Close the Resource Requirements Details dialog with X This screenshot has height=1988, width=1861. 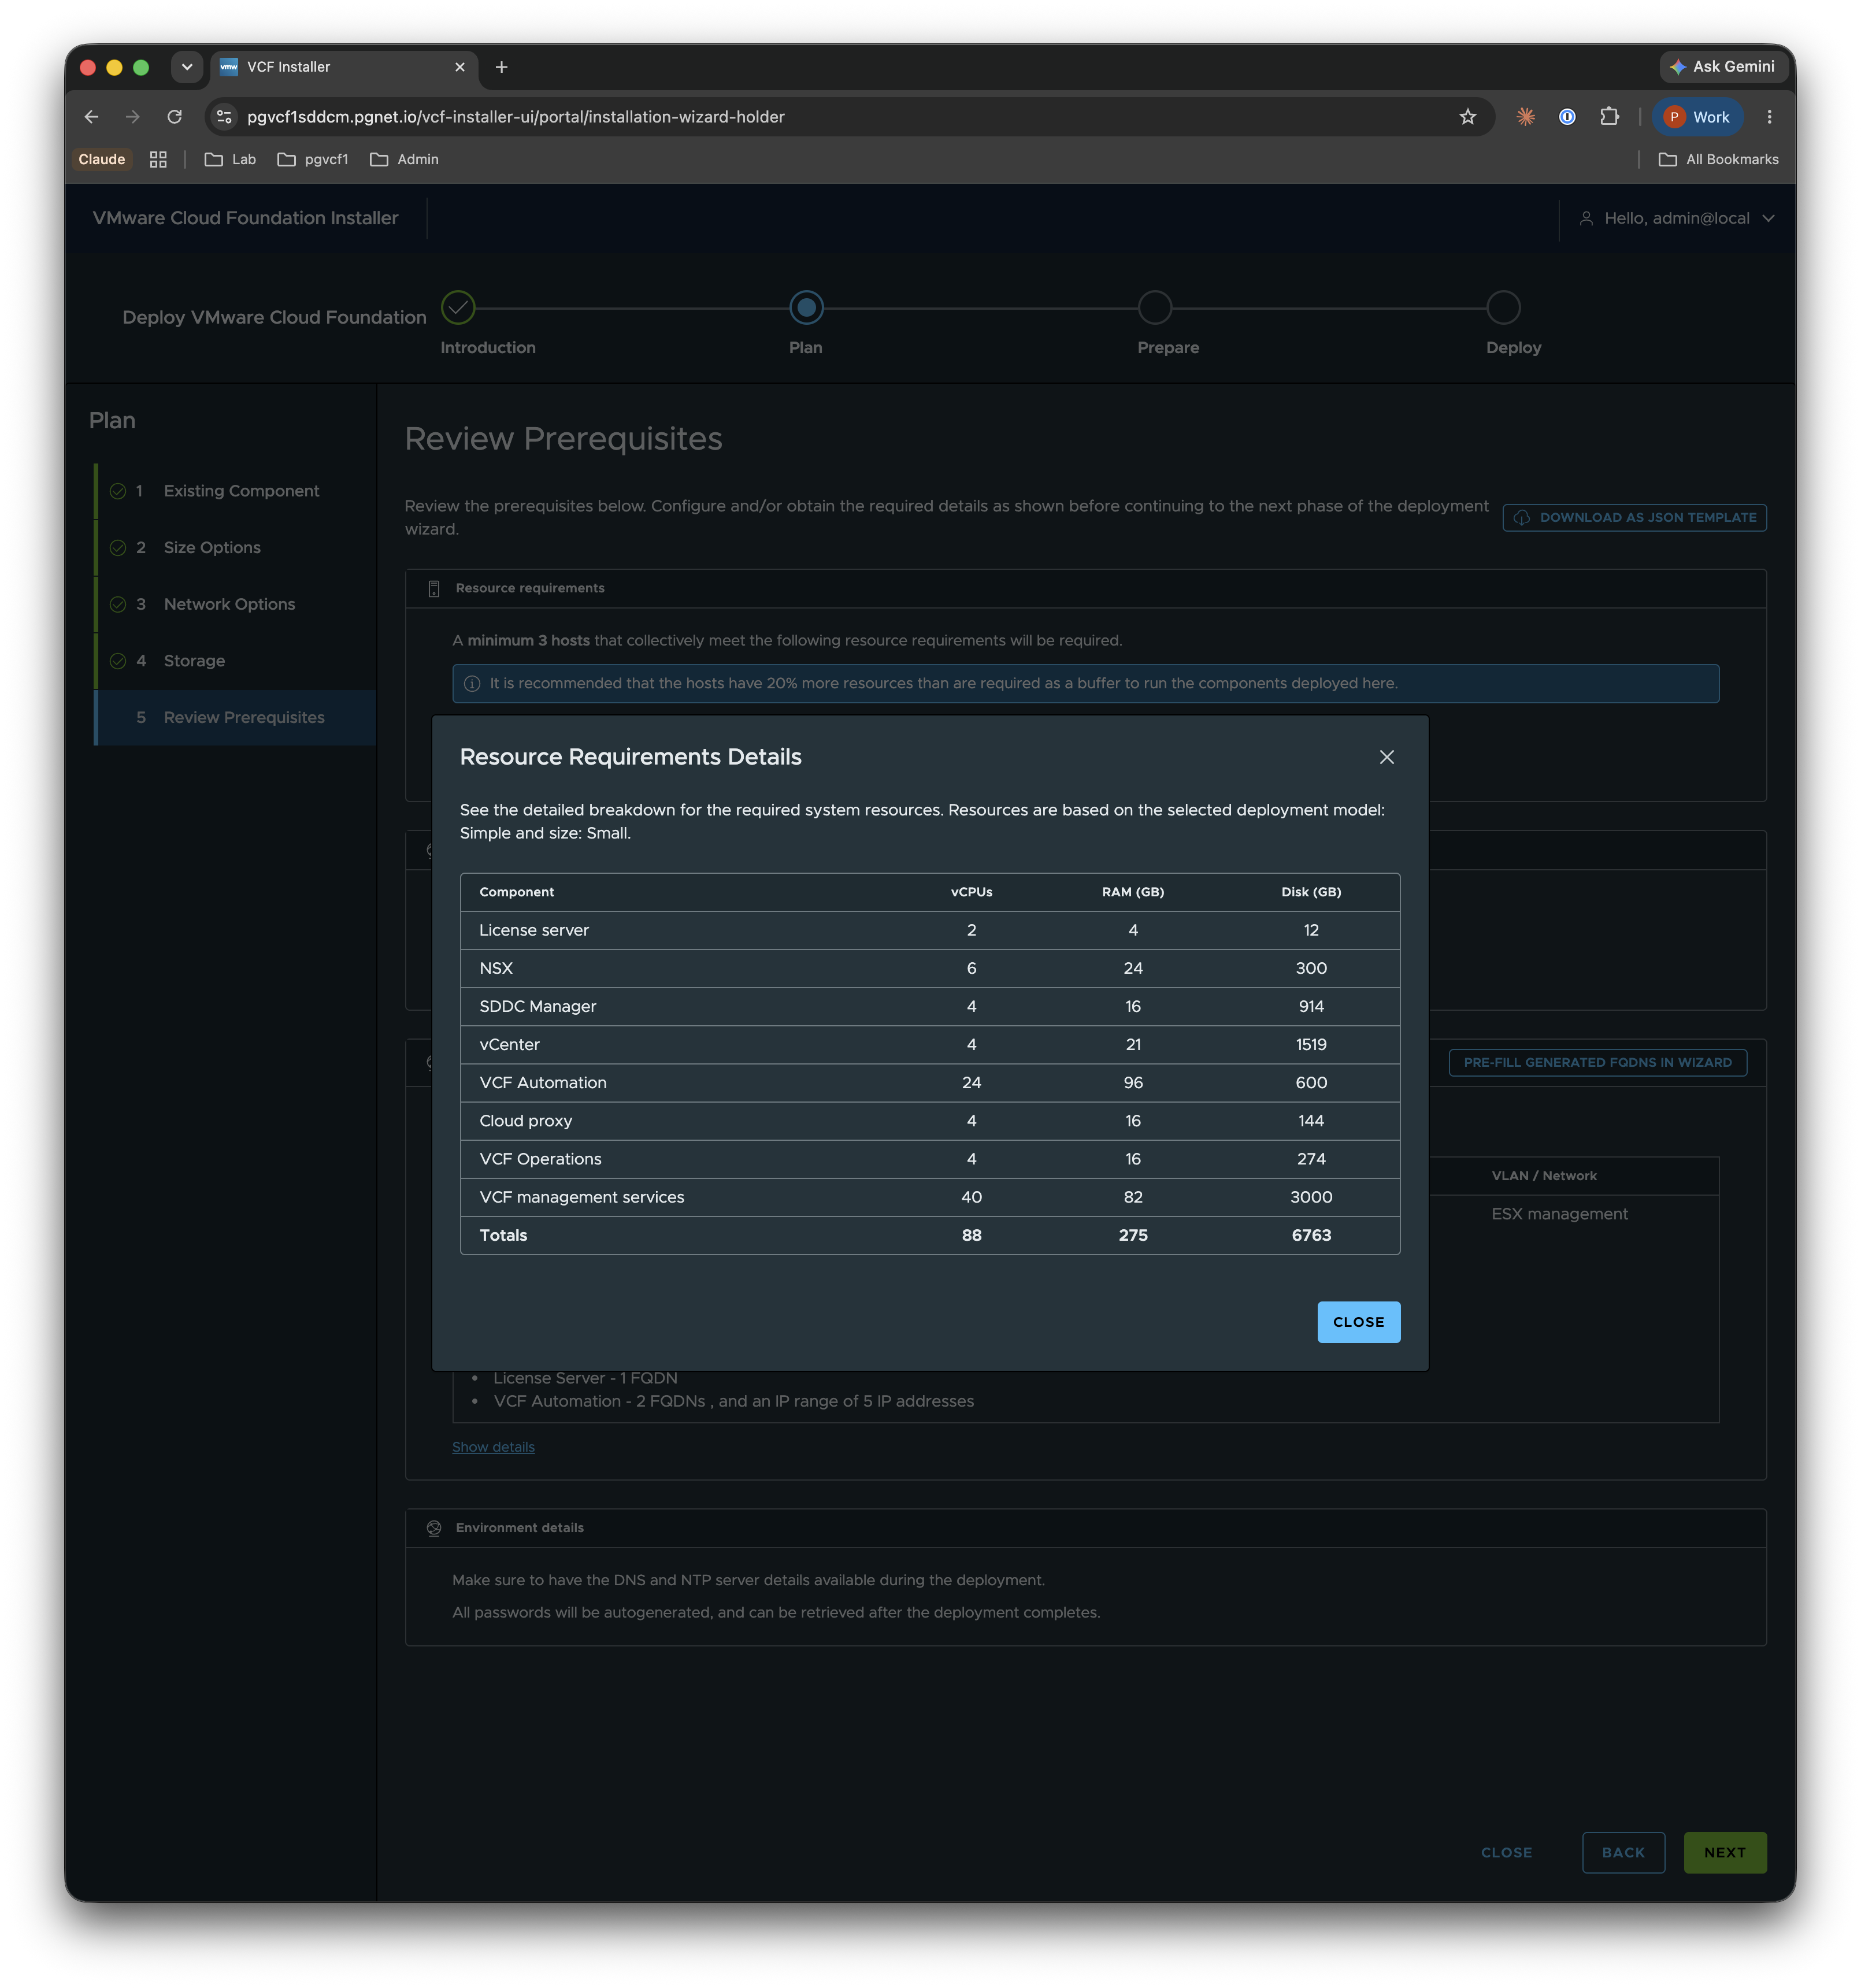1386,757
